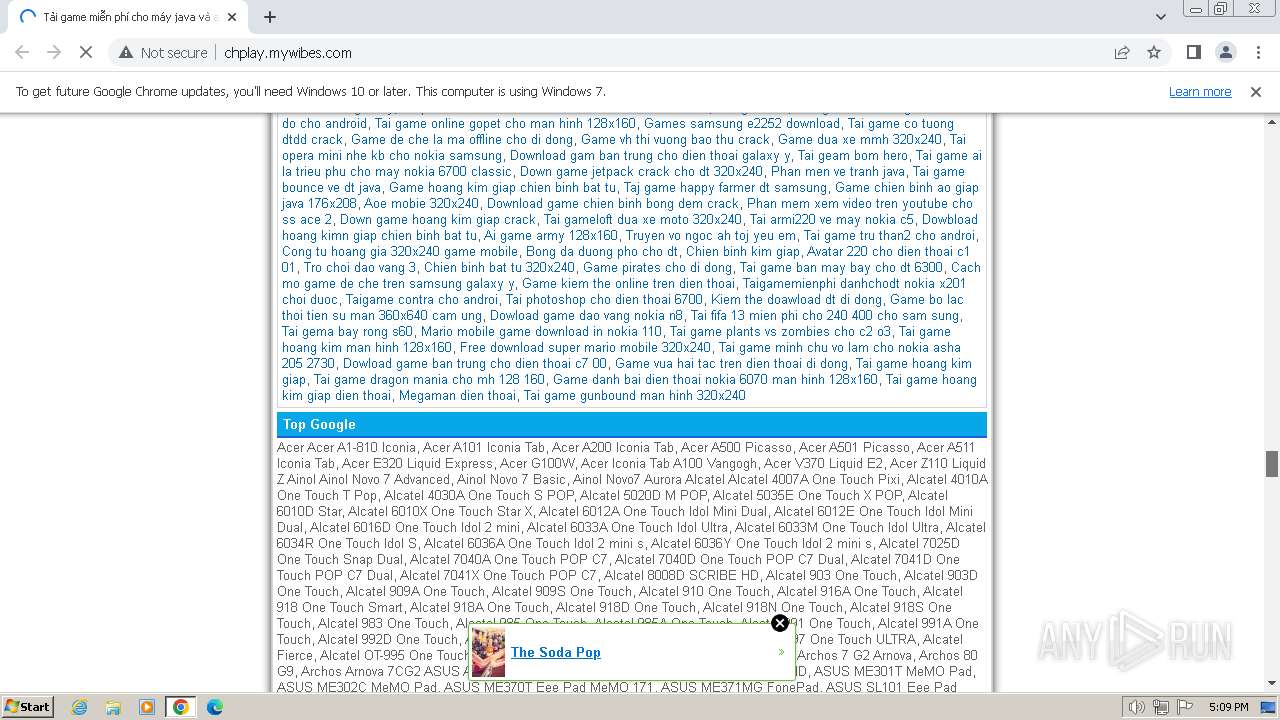1280x720 pixels.
Task: Open the Windows Start menu
Action: (28, 706)
